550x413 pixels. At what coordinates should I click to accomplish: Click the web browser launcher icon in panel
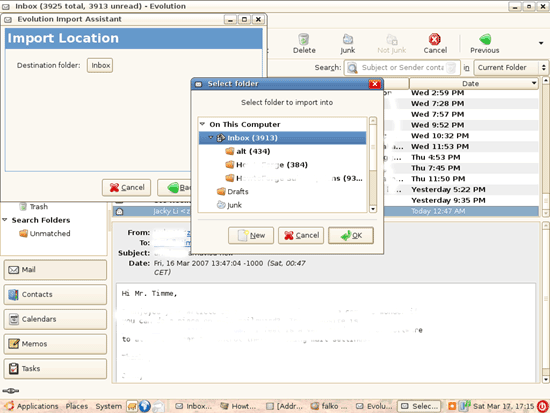tap(145, 406)
